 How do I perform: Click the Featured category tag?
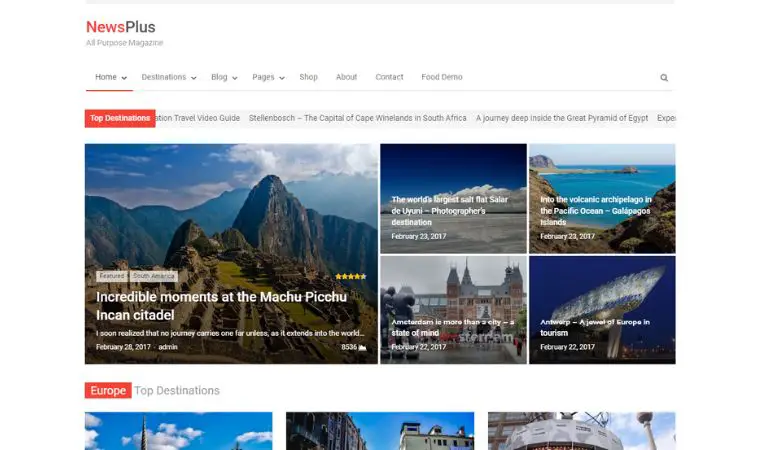pyautogui.click(x=112, y=276)
